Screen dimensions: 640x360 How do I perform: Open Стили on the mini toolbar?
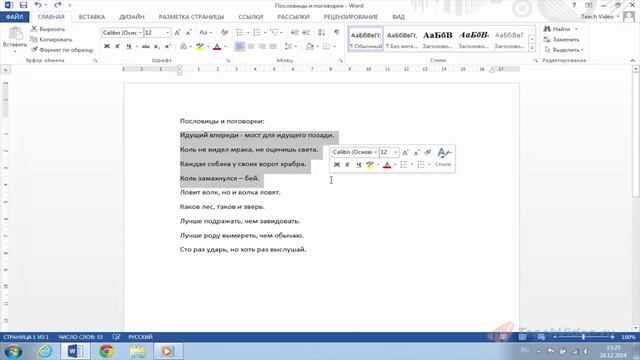pos(443,158)
